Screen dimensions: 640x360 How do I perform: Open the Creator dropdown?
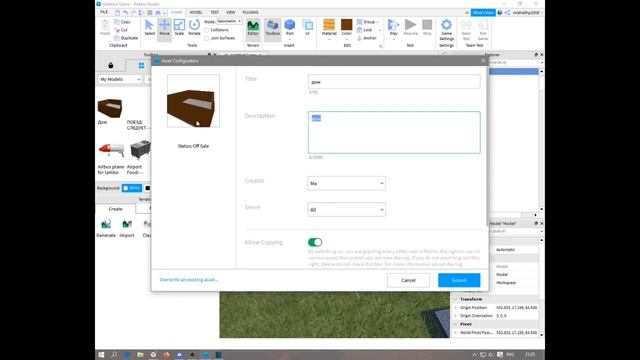[x=346, y=183]
